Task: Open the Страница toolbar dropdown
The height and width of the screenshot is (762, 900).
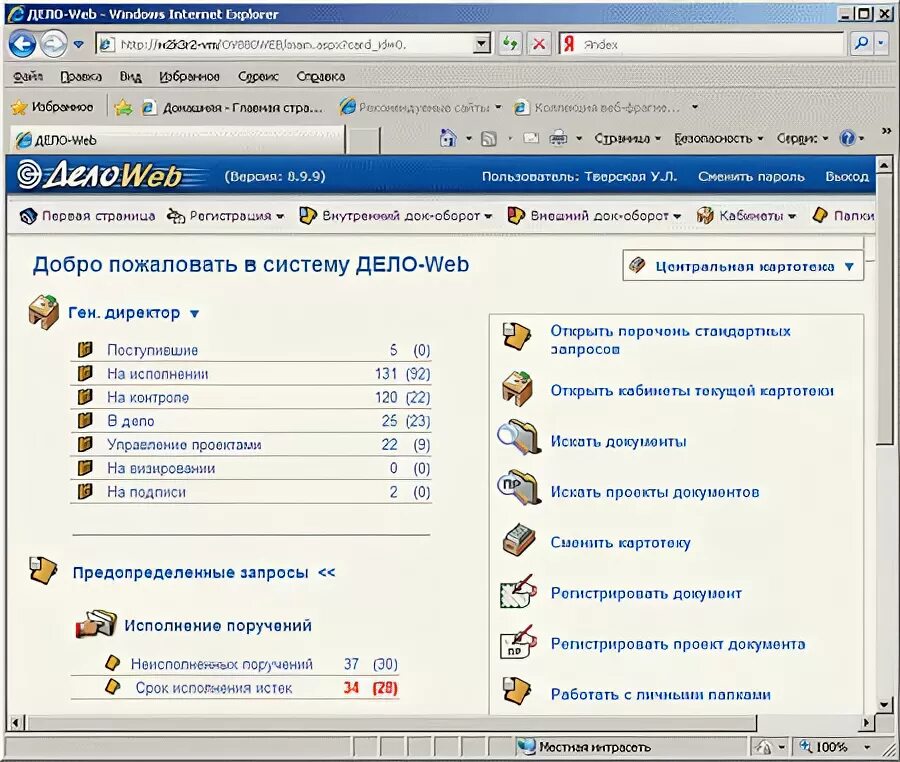Action: point(627,138)
